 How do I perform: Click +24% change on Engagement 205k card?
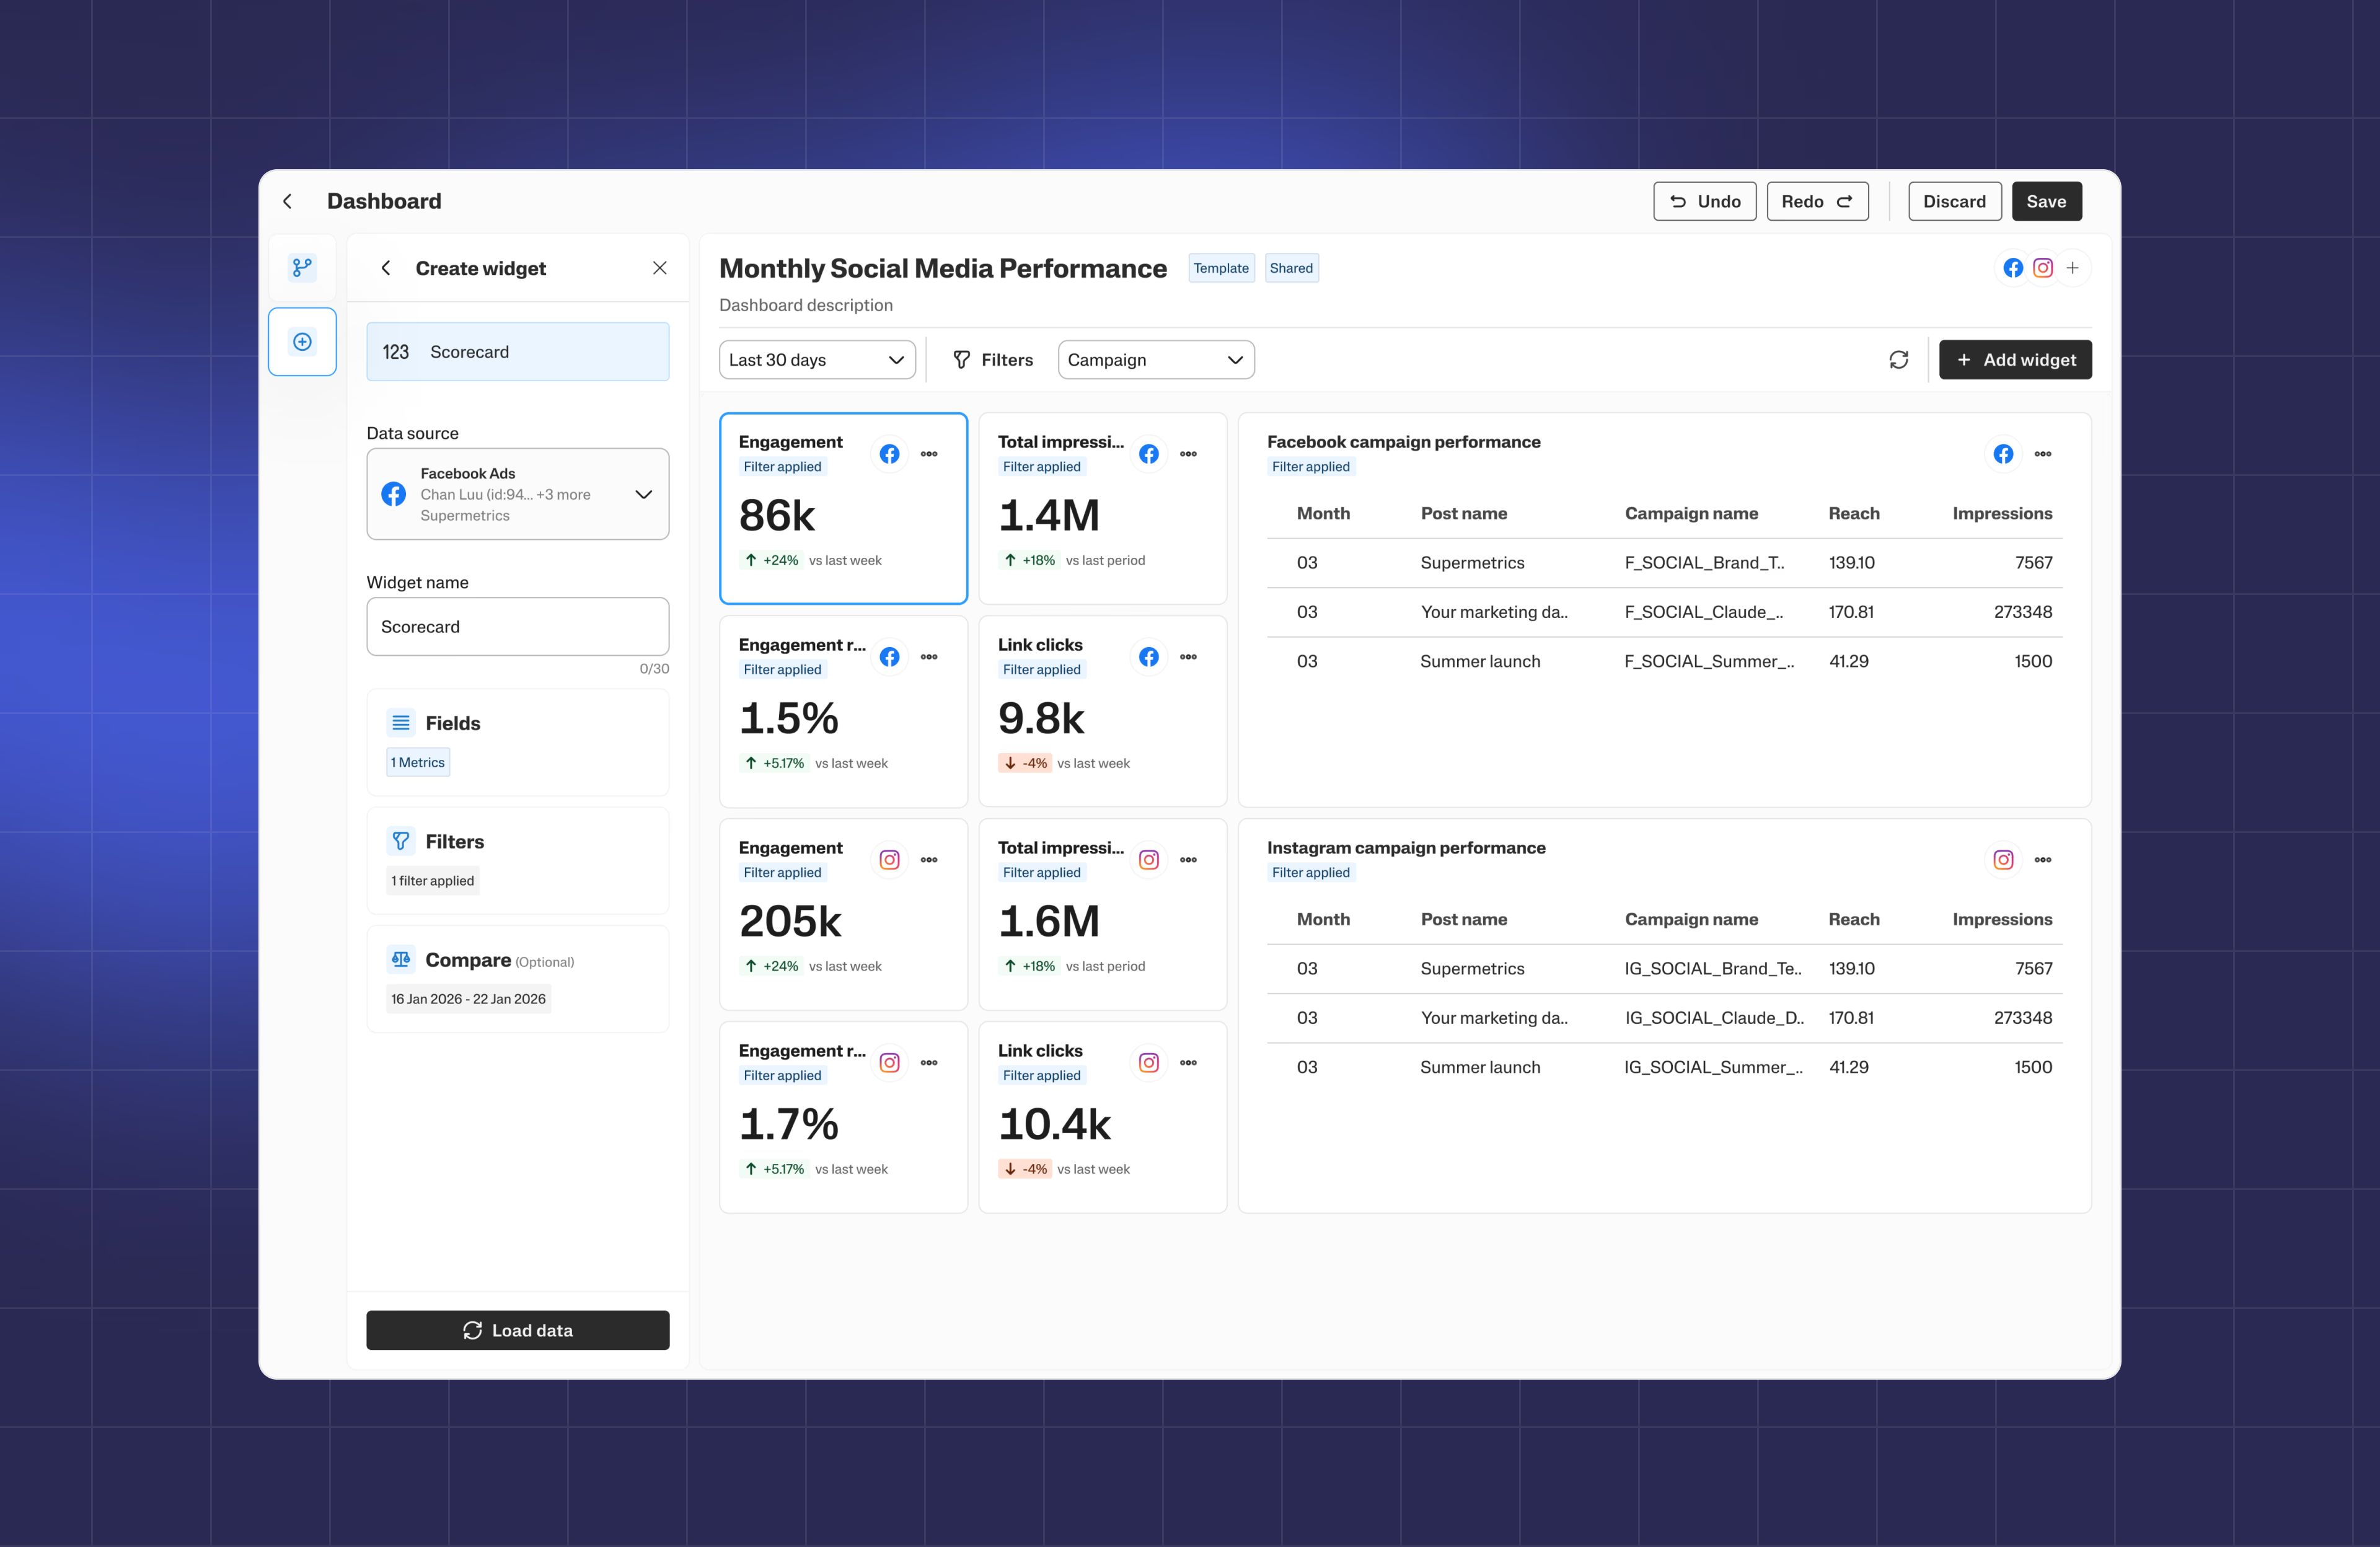pyautogui.click(x=771, y=966)
